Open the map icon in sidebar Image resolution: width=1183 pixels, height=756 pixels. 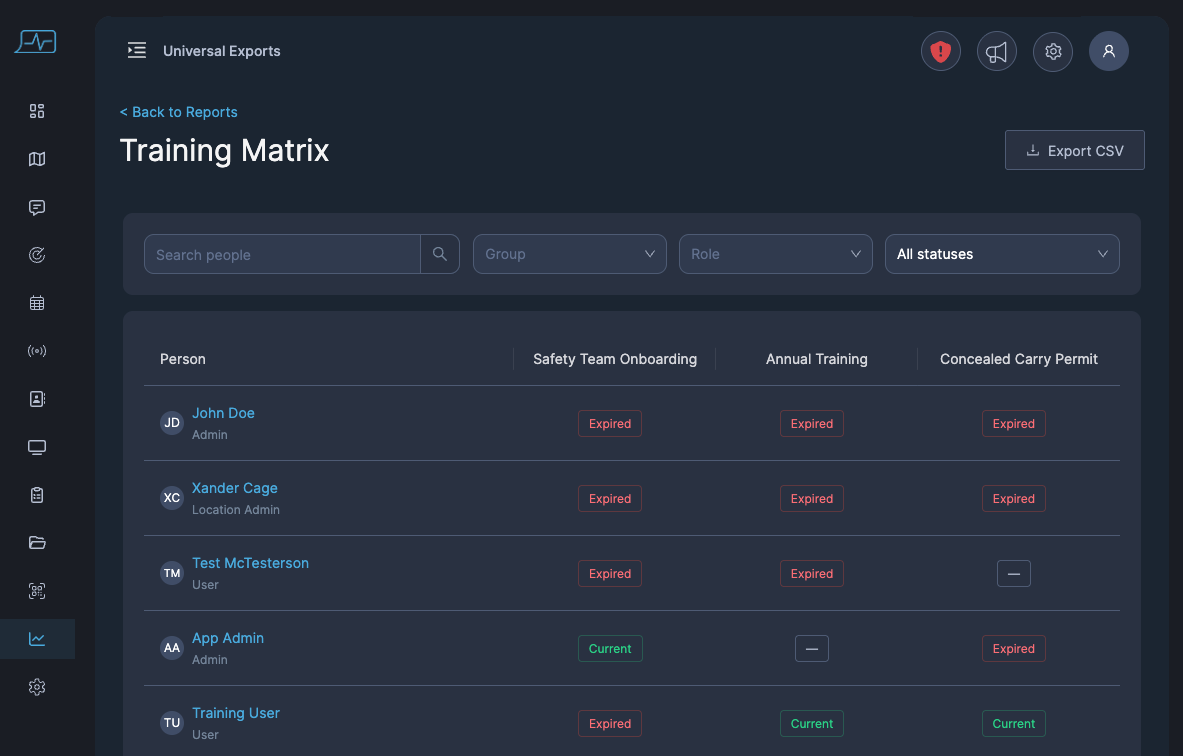37,159
